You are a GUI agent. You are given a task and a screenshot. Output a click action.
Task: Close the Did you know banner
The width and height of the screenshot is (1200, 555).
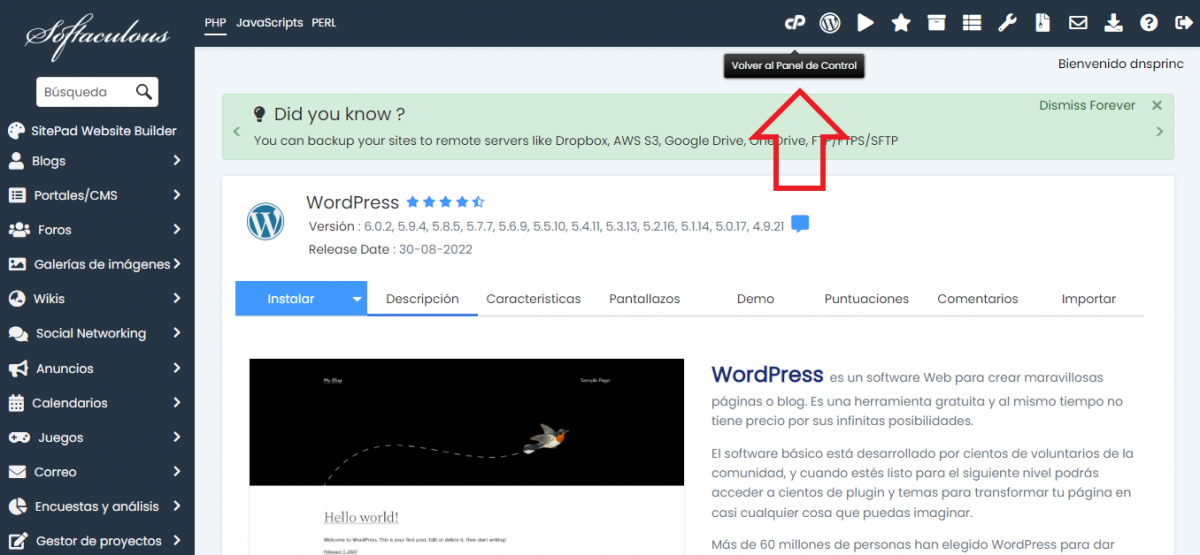pos(1157,105)
